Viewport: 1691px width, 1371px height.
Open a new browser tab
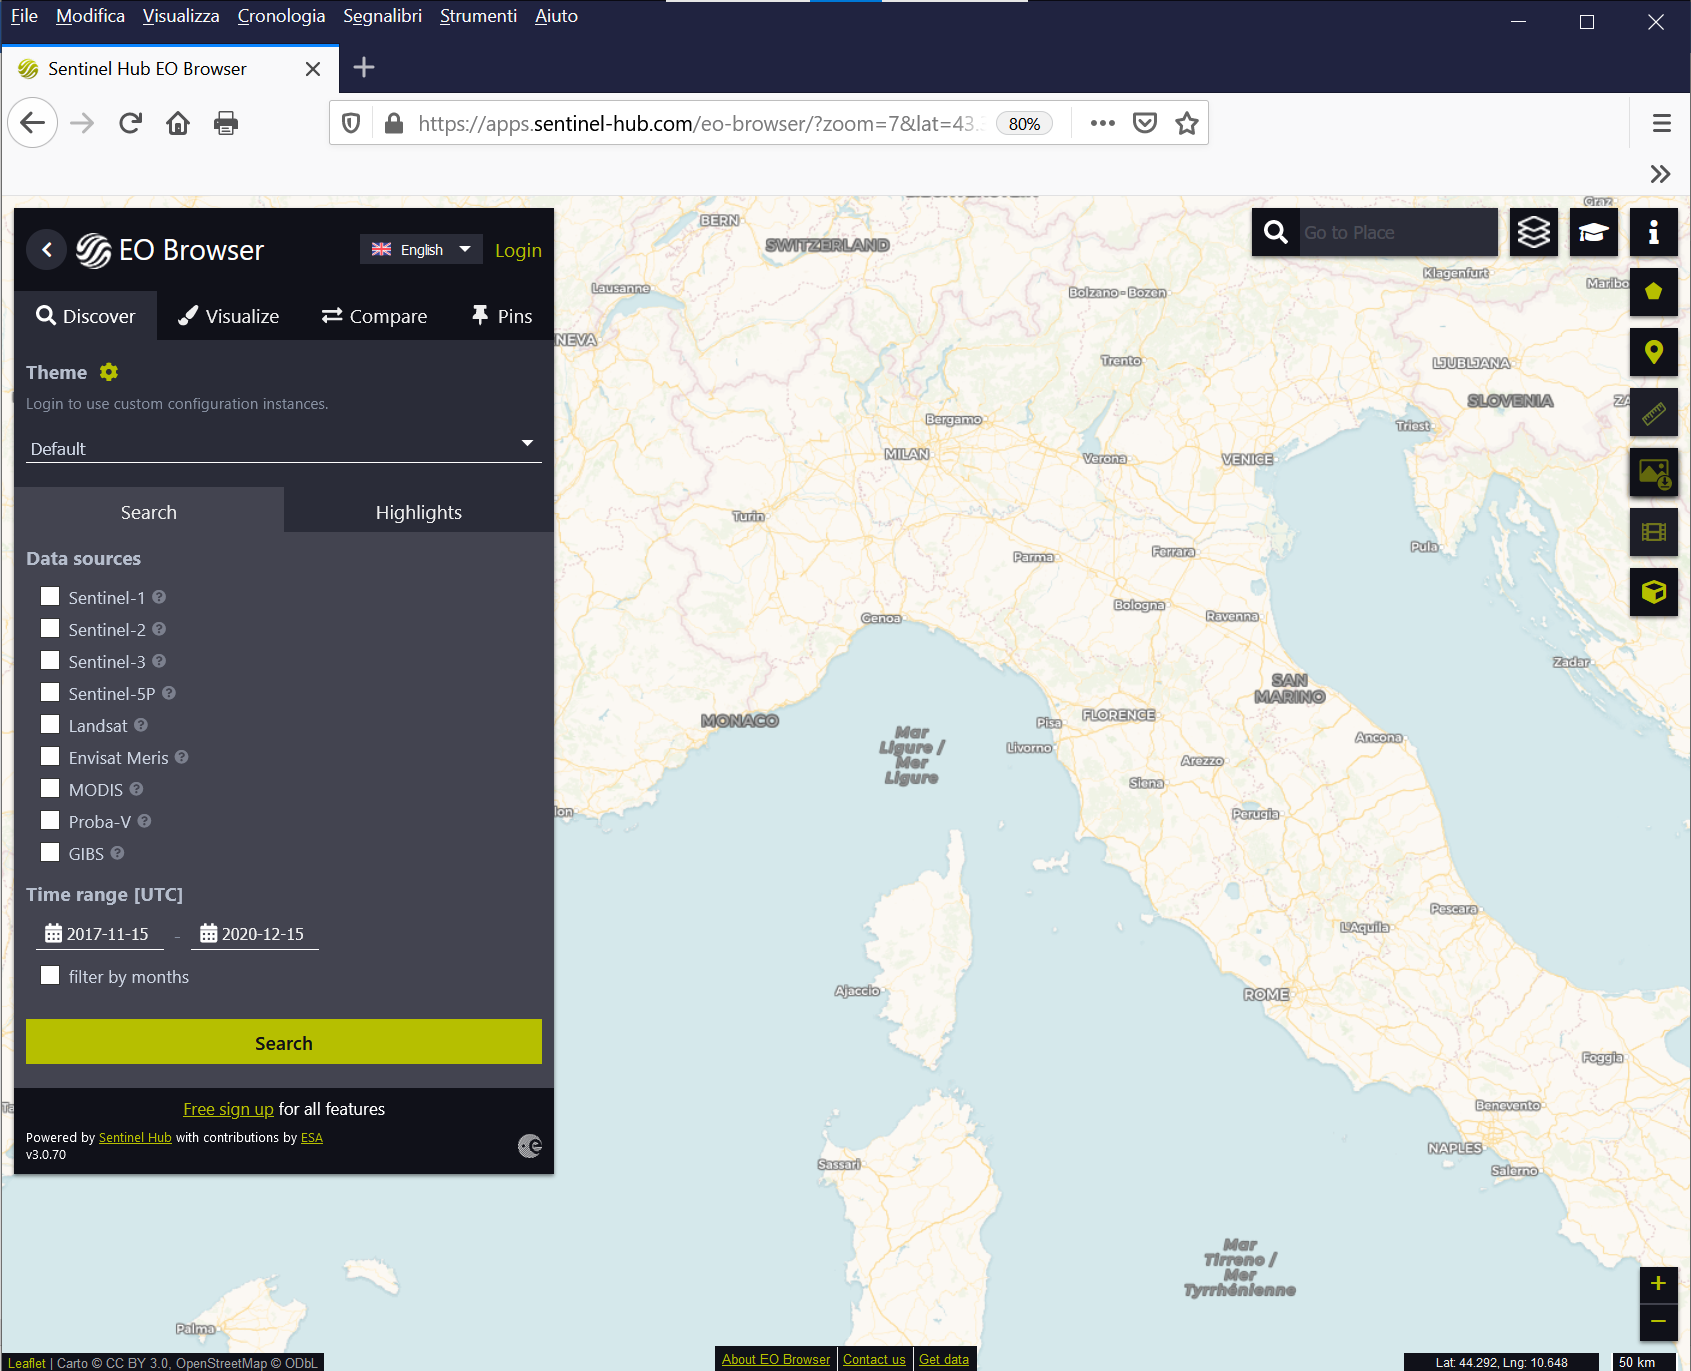click(364, 68)
